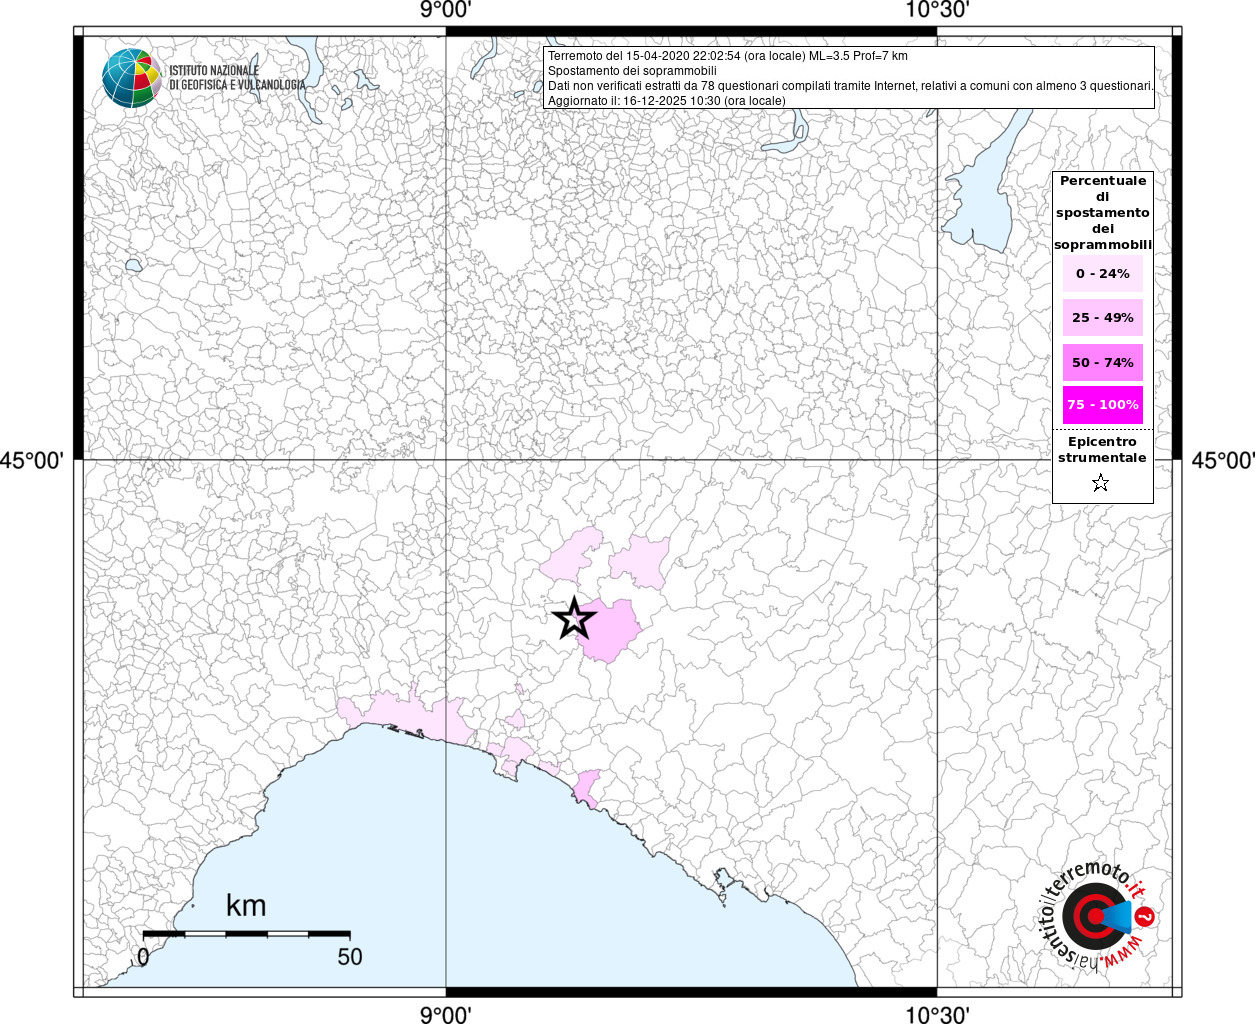Select the 0 - 24% legend swatch

pyautogui.click(x=1102, y=273)
